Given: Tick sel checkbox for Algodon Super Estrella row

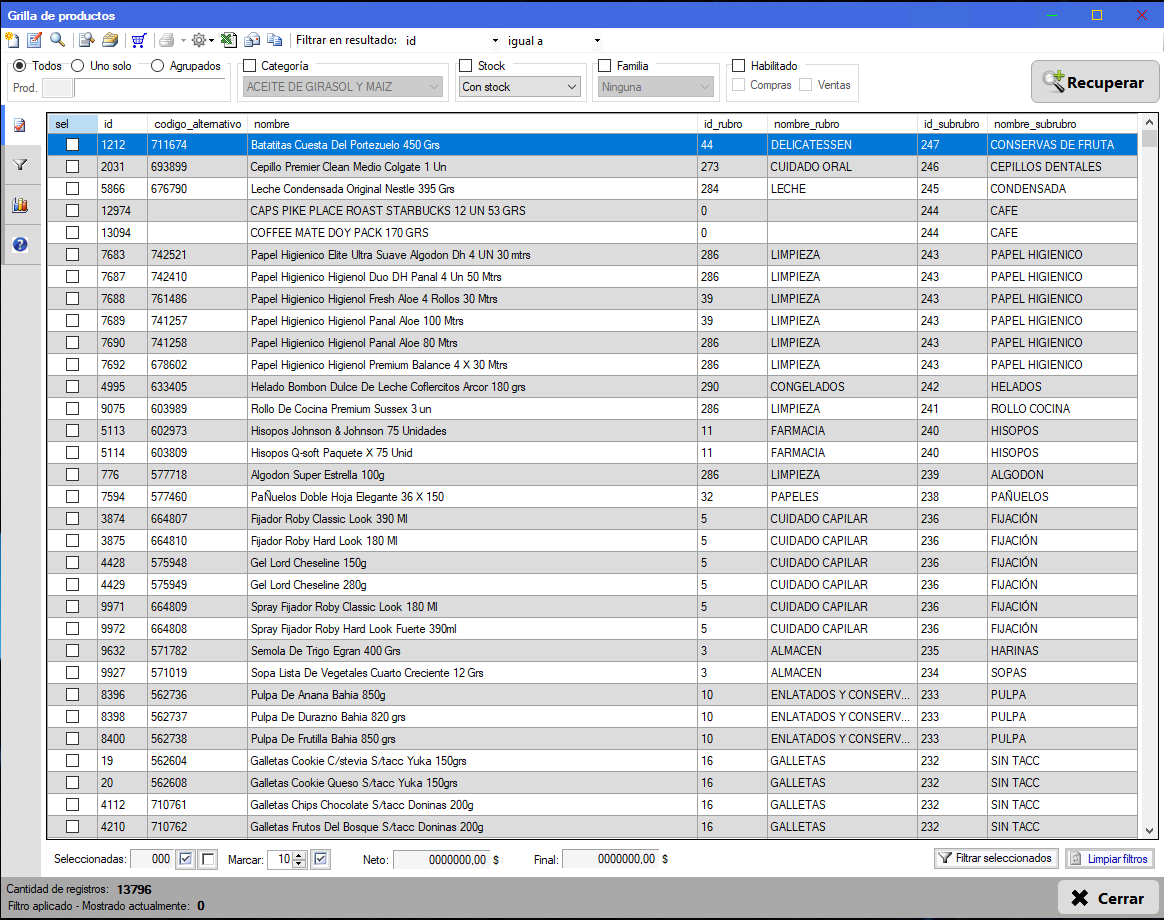Looking at the screenshot, I should tap(72, 474).
